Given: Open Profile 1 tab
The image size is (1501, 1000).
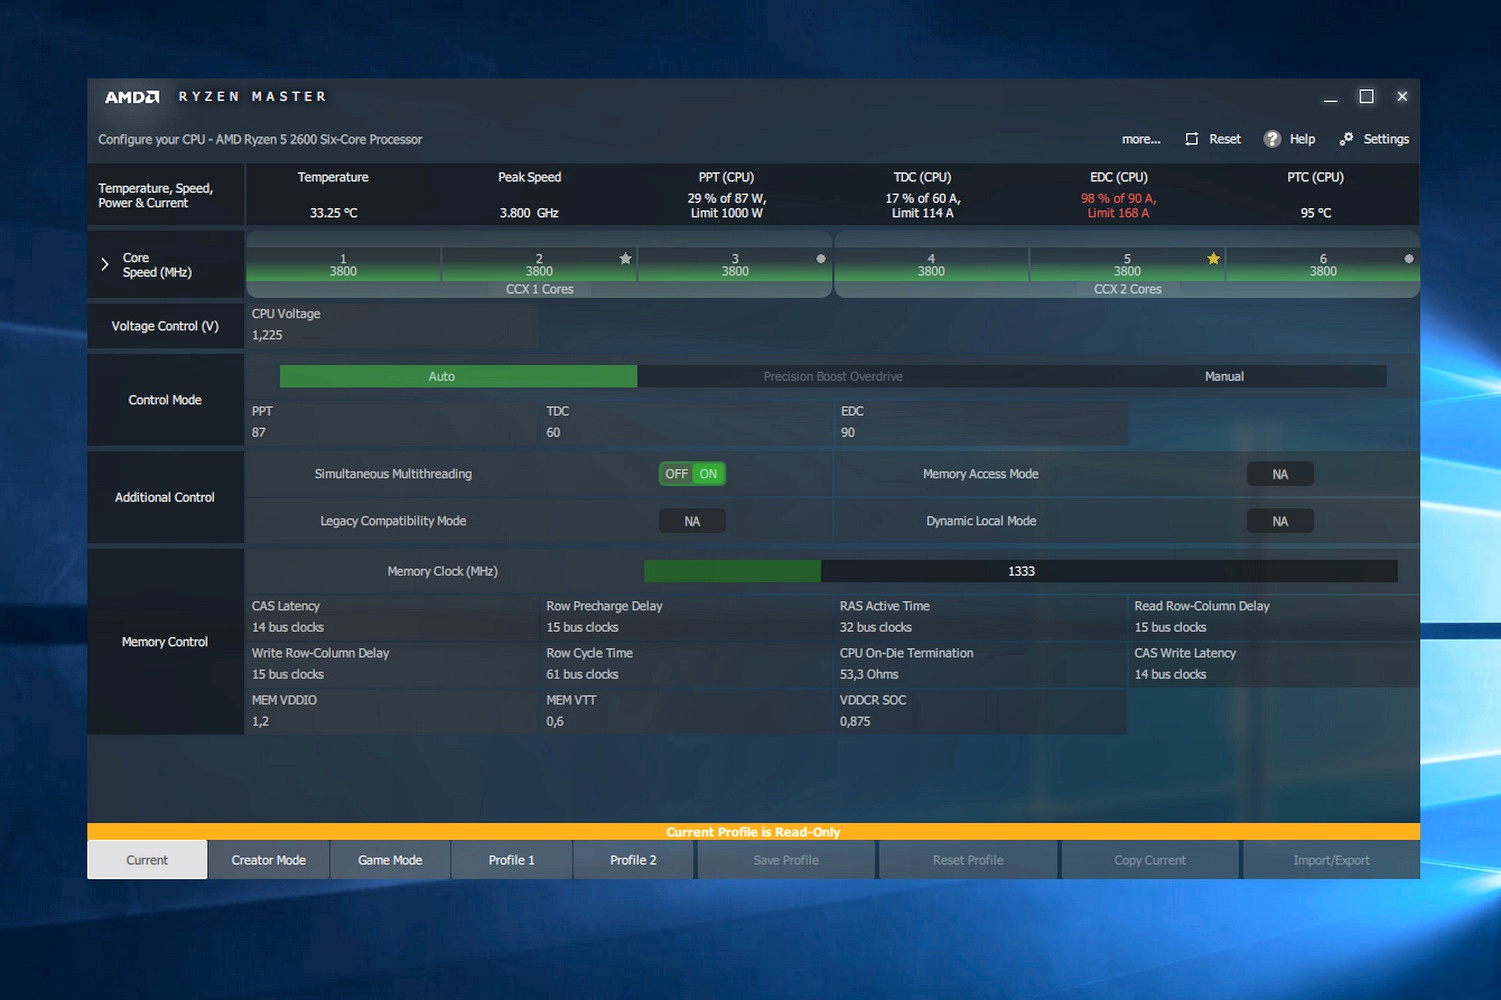Looking at the screenshot, I should 512,860.
